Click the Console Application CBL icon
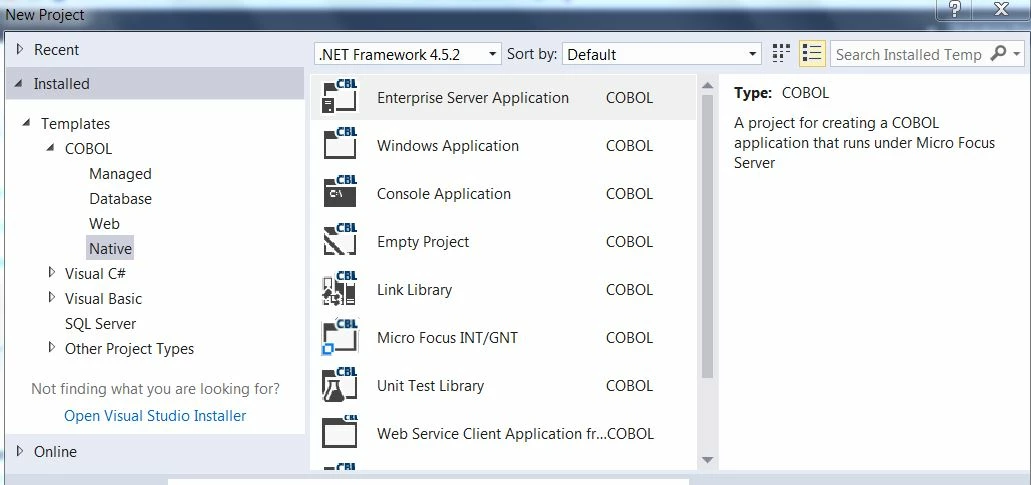Image resolution: width=1031 pixels, height=485 pixels. click(x=339, y=193)
